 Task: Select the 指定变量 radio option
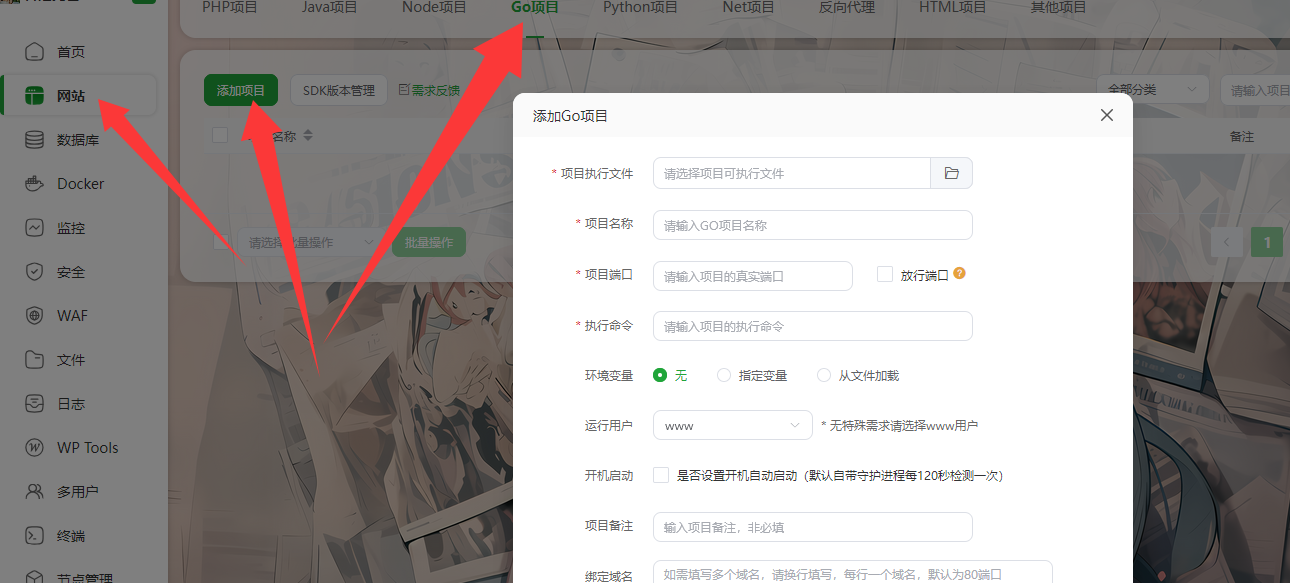point(724,375)
